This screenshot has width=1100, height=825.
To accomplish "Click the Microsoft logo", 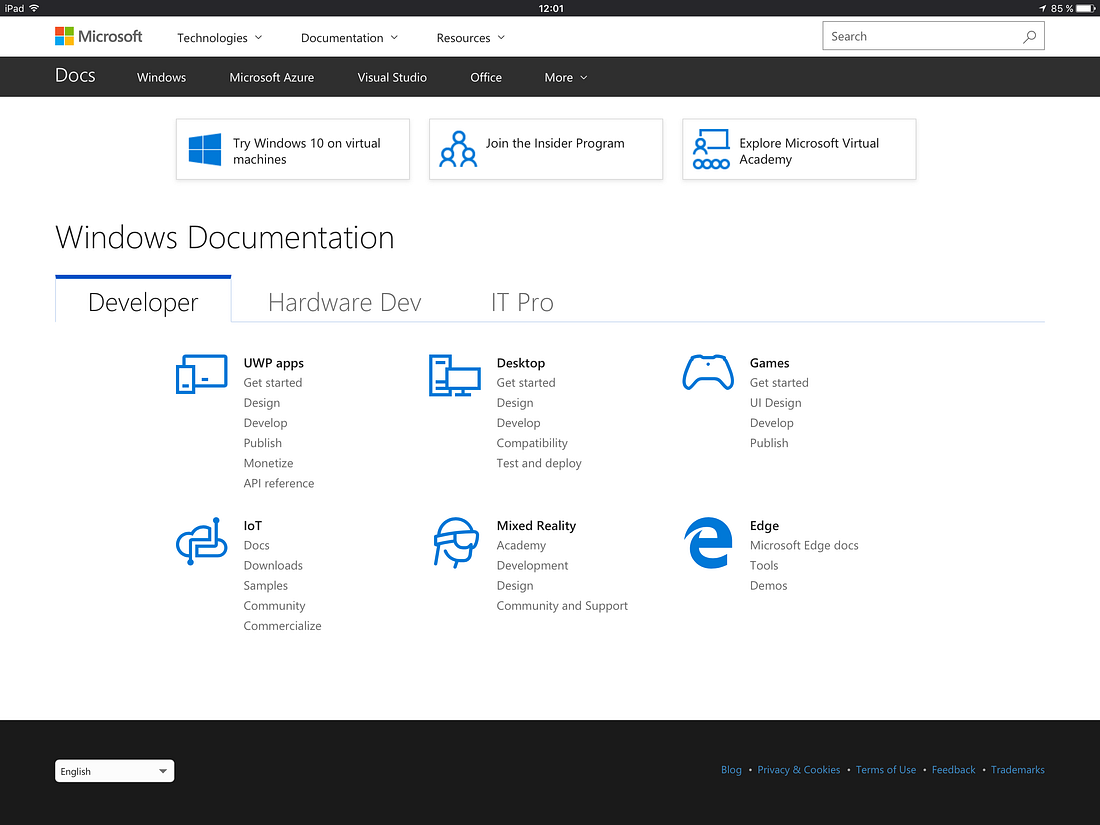I will pyautogui.click(x=98, y=37).
